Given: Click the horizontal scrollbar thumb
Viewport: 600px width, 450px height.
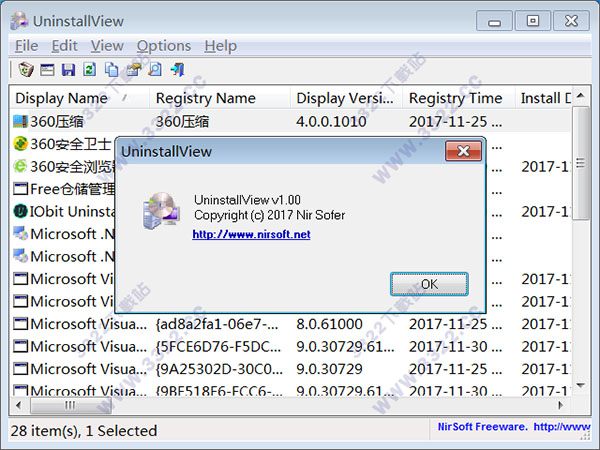Looking at the screenshot, I should [71, 405].
